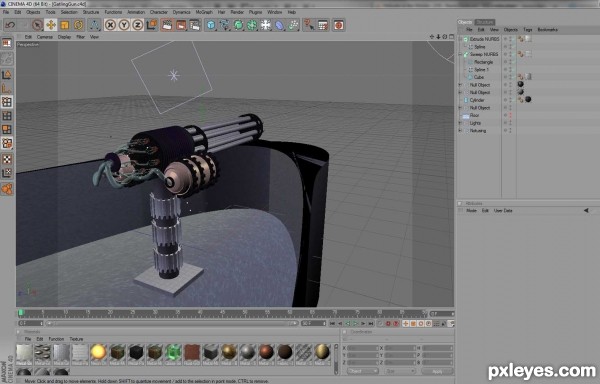Open the particle objects icon
The width and height of the screenshot is (600, 384).
coord(293,25)
